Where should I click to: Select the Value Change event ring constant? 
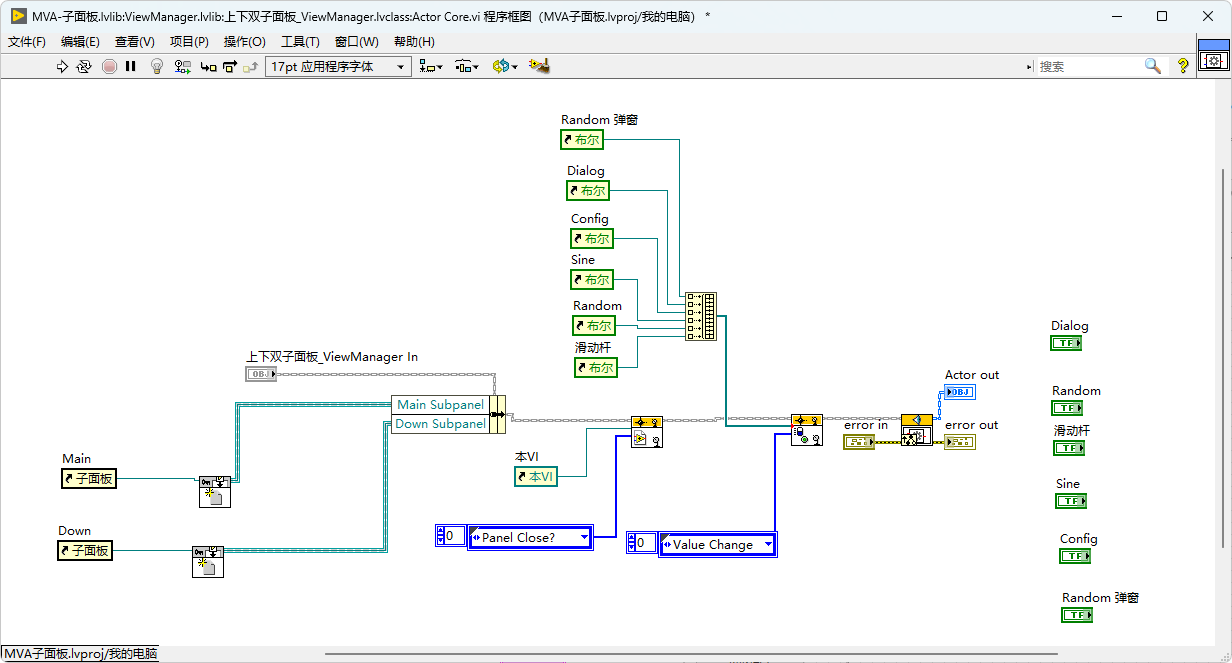[x=717, y=544]
